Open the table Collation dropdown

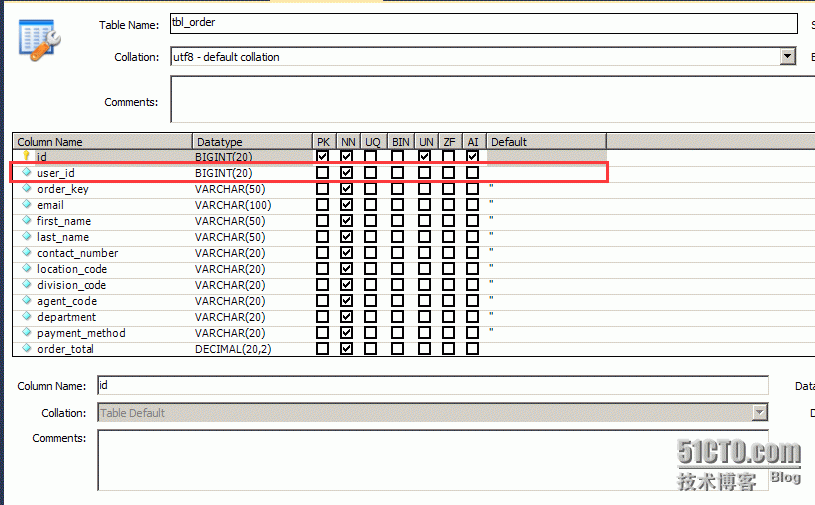pyautogui.click(x=788, y=56)
